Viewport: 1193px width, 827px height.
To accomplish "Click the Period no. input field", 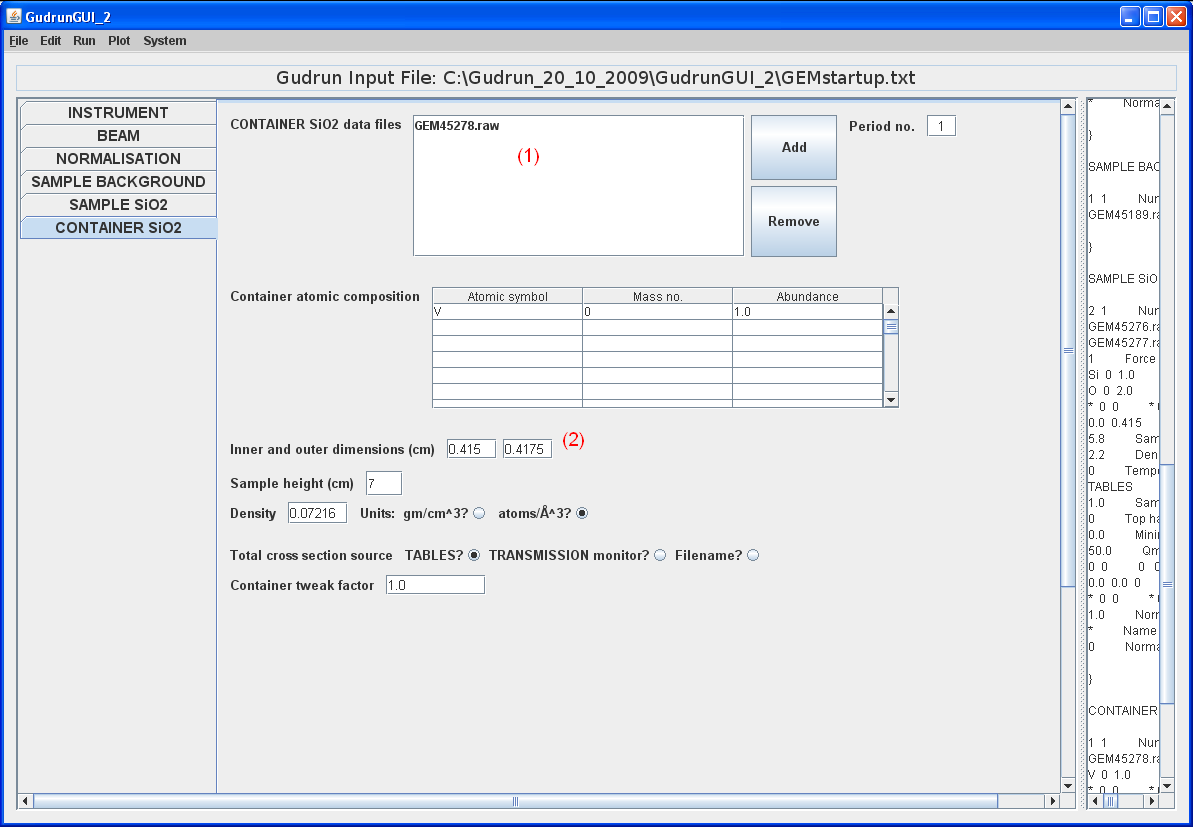I will [x=941, y=126].
